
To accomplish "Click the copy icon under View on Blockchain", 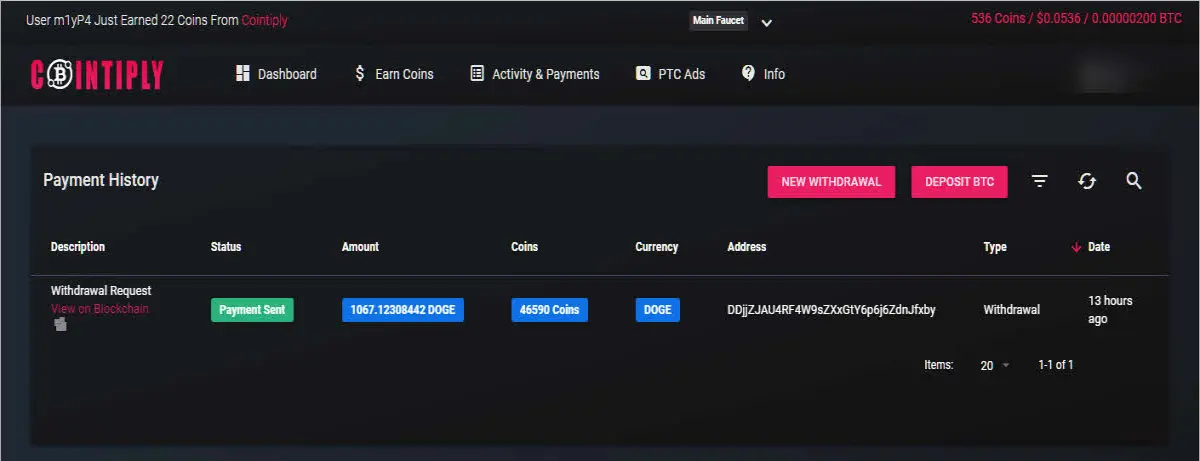I will coord(60,325).
